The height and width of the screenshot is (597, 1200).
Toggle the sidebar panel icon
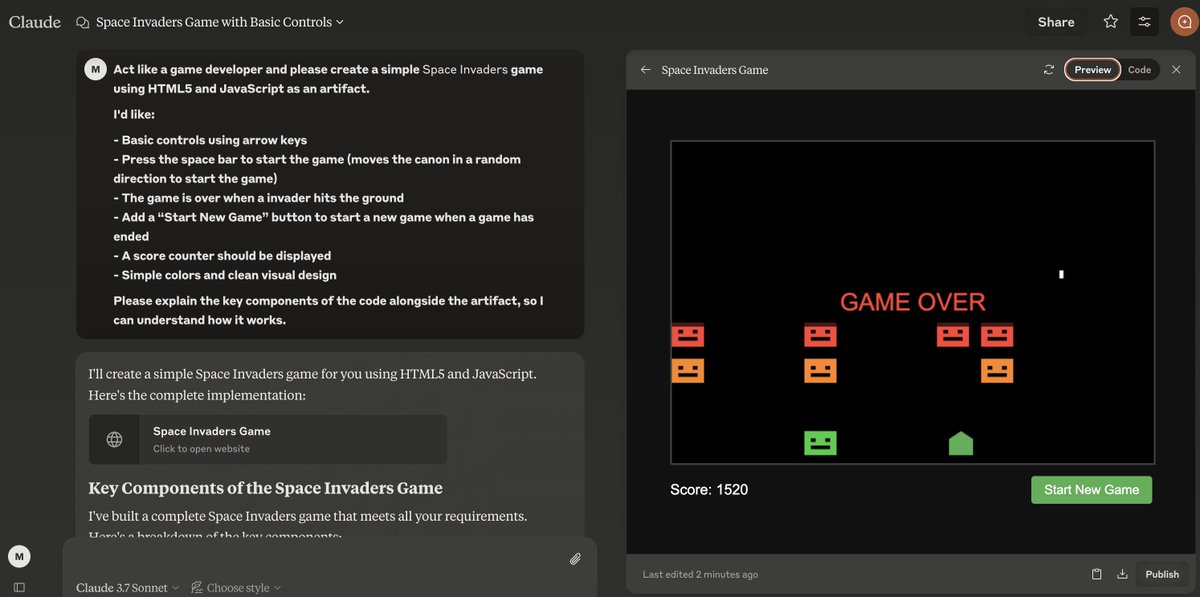(x=19, y=587)
